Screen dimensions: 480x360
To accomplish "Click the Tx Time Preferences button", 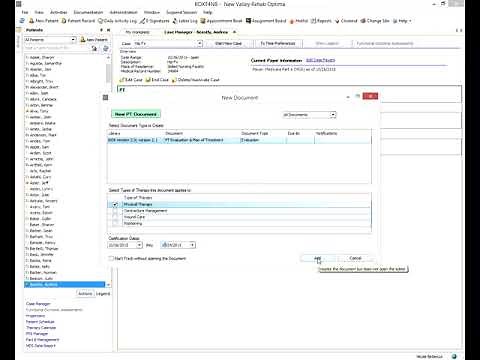I will pyautogui.click(x=278, y=43).
